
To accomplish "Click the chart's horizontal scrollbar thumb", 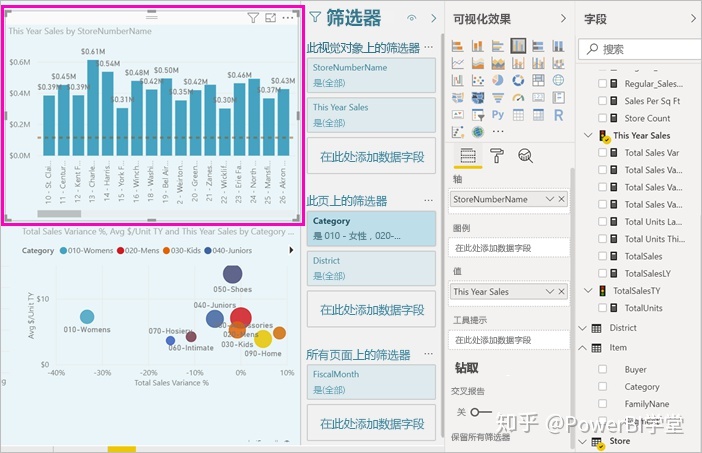I will pyautogui.click(x=59, y=214).
